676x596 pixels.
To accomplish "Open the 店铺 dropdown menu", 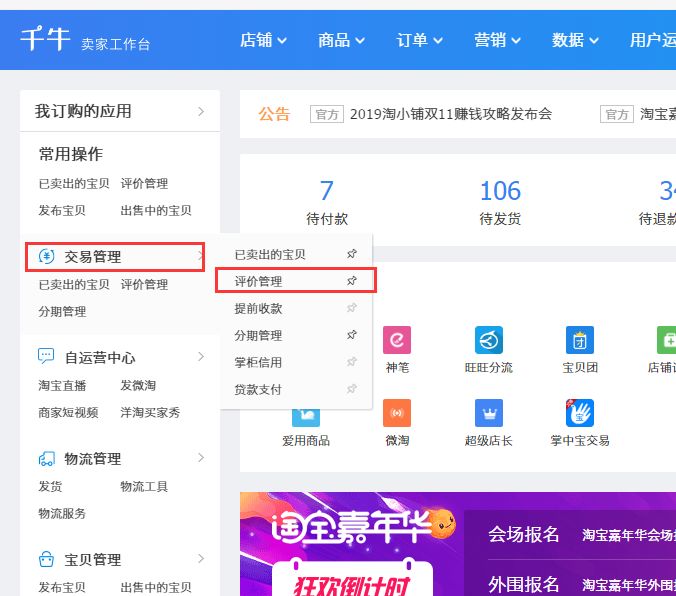I will [263, 40].
